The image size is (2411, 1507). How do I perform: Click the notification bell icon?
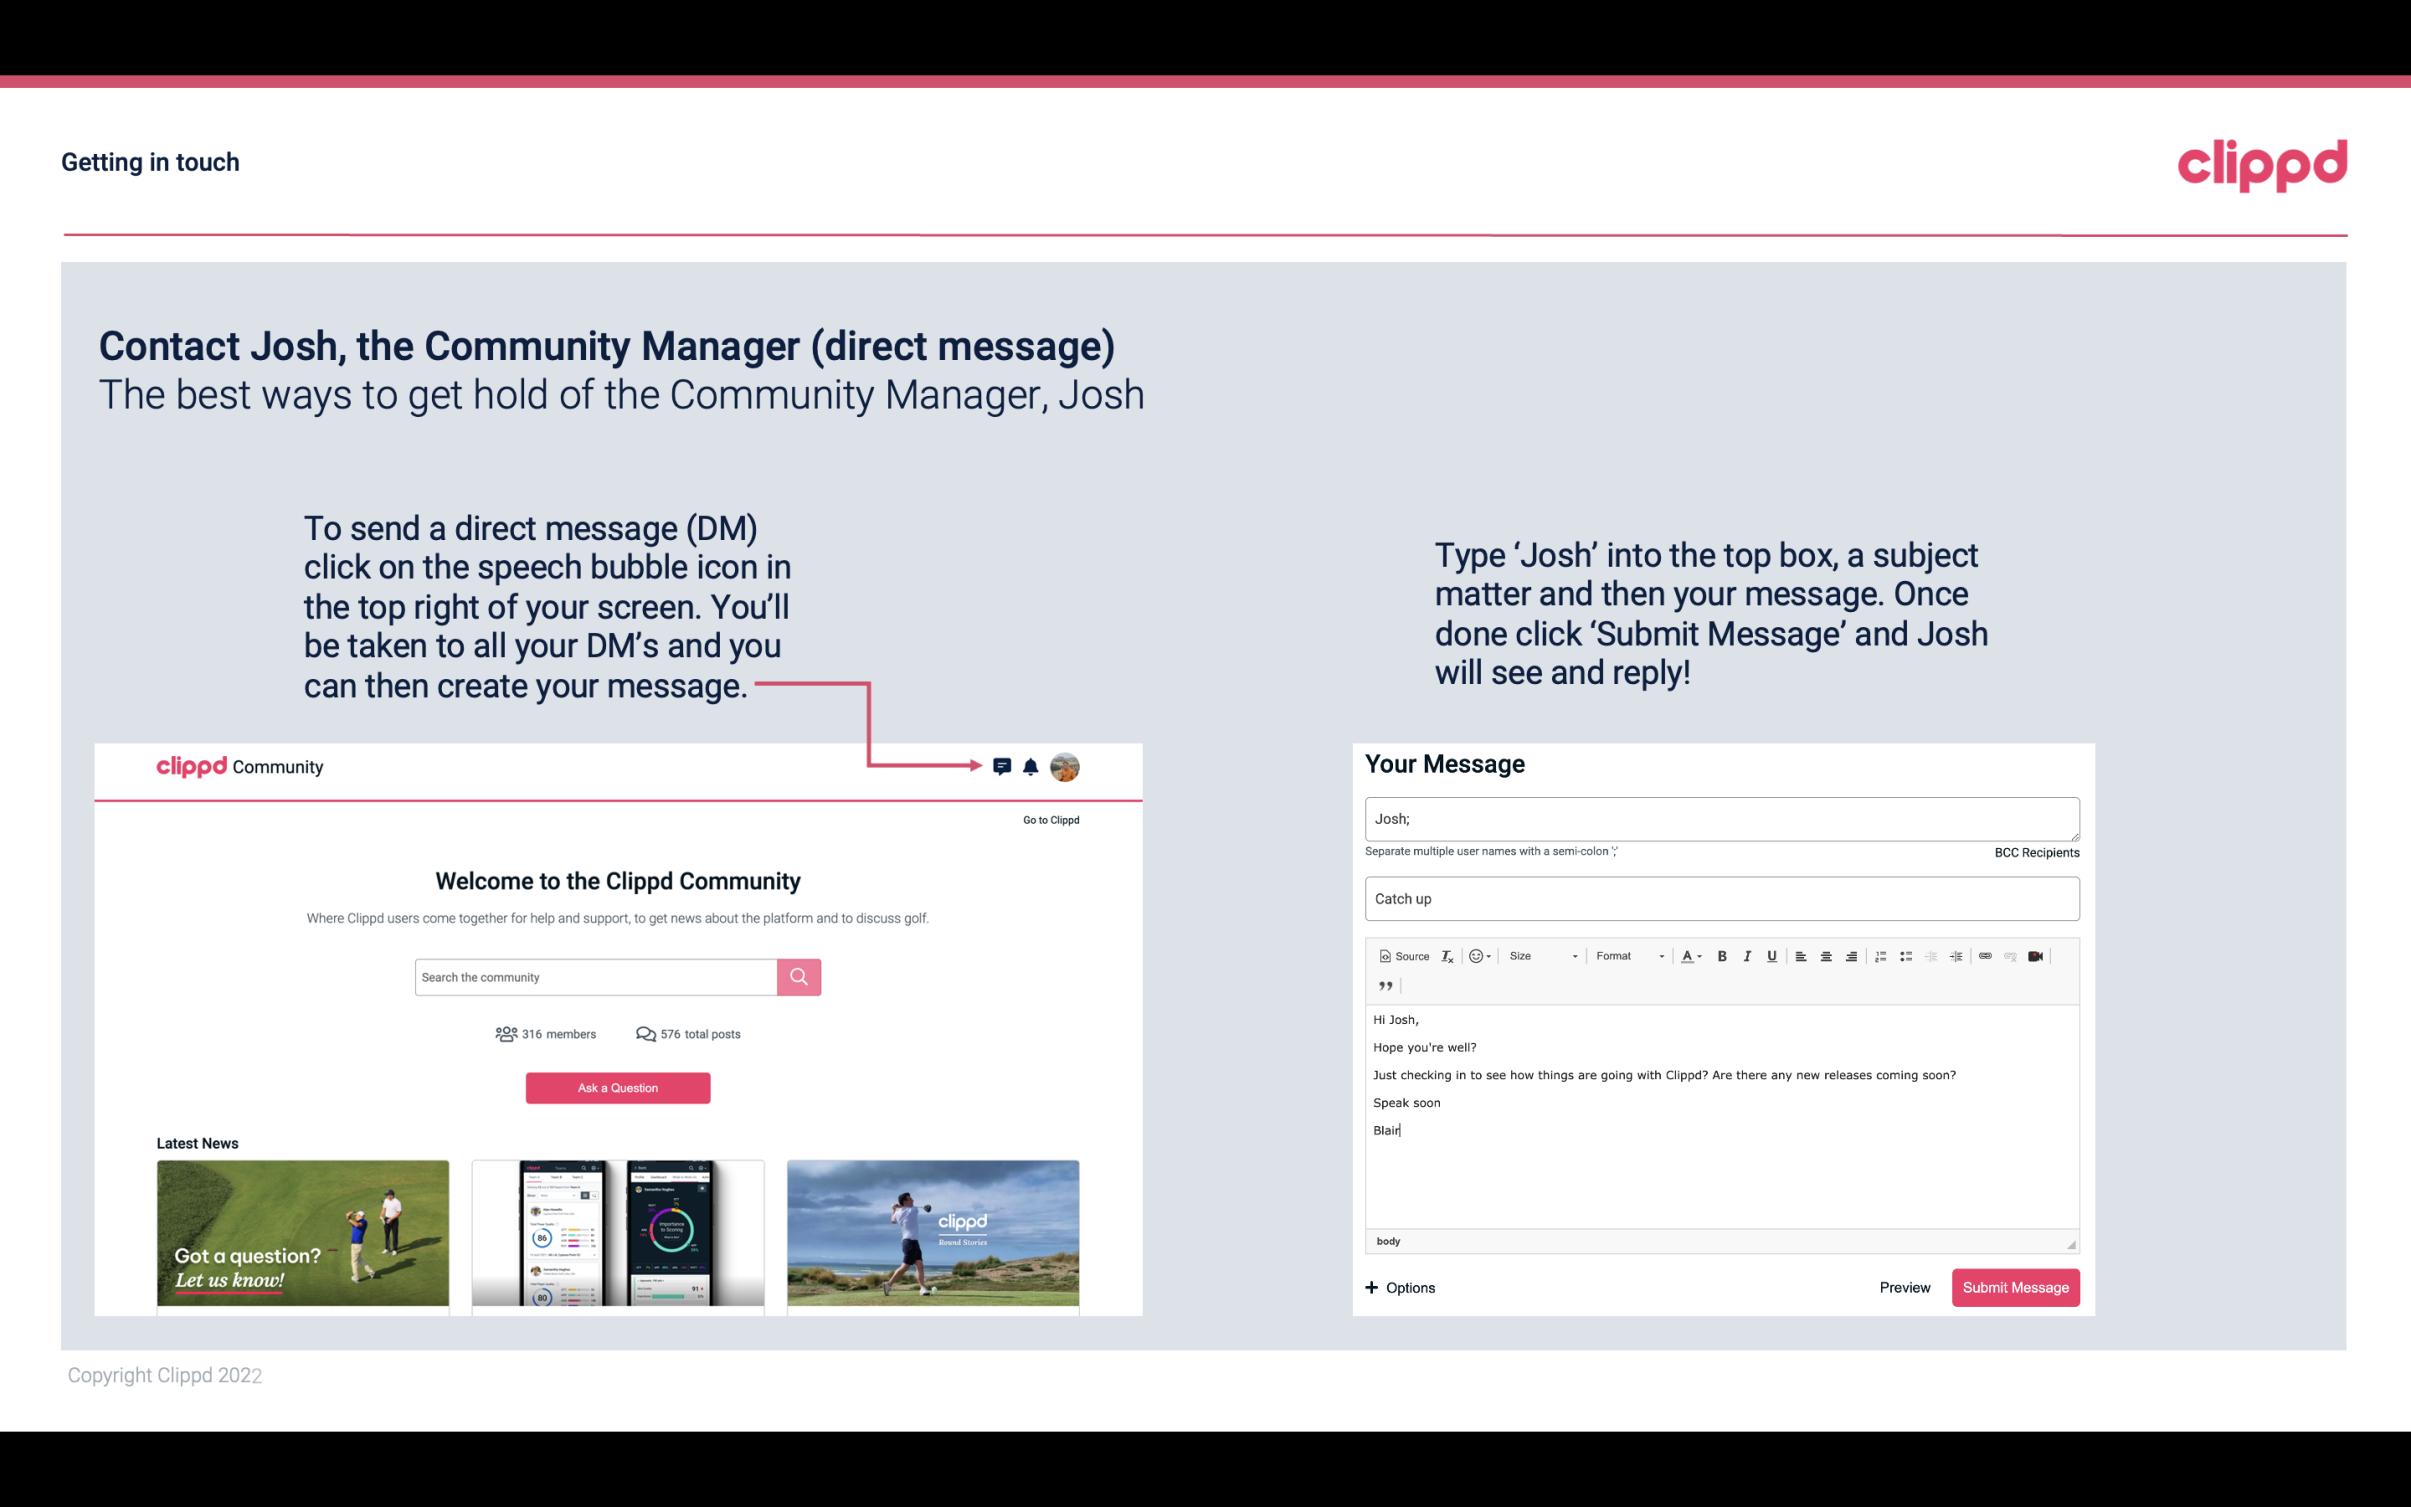[1031, 764]
